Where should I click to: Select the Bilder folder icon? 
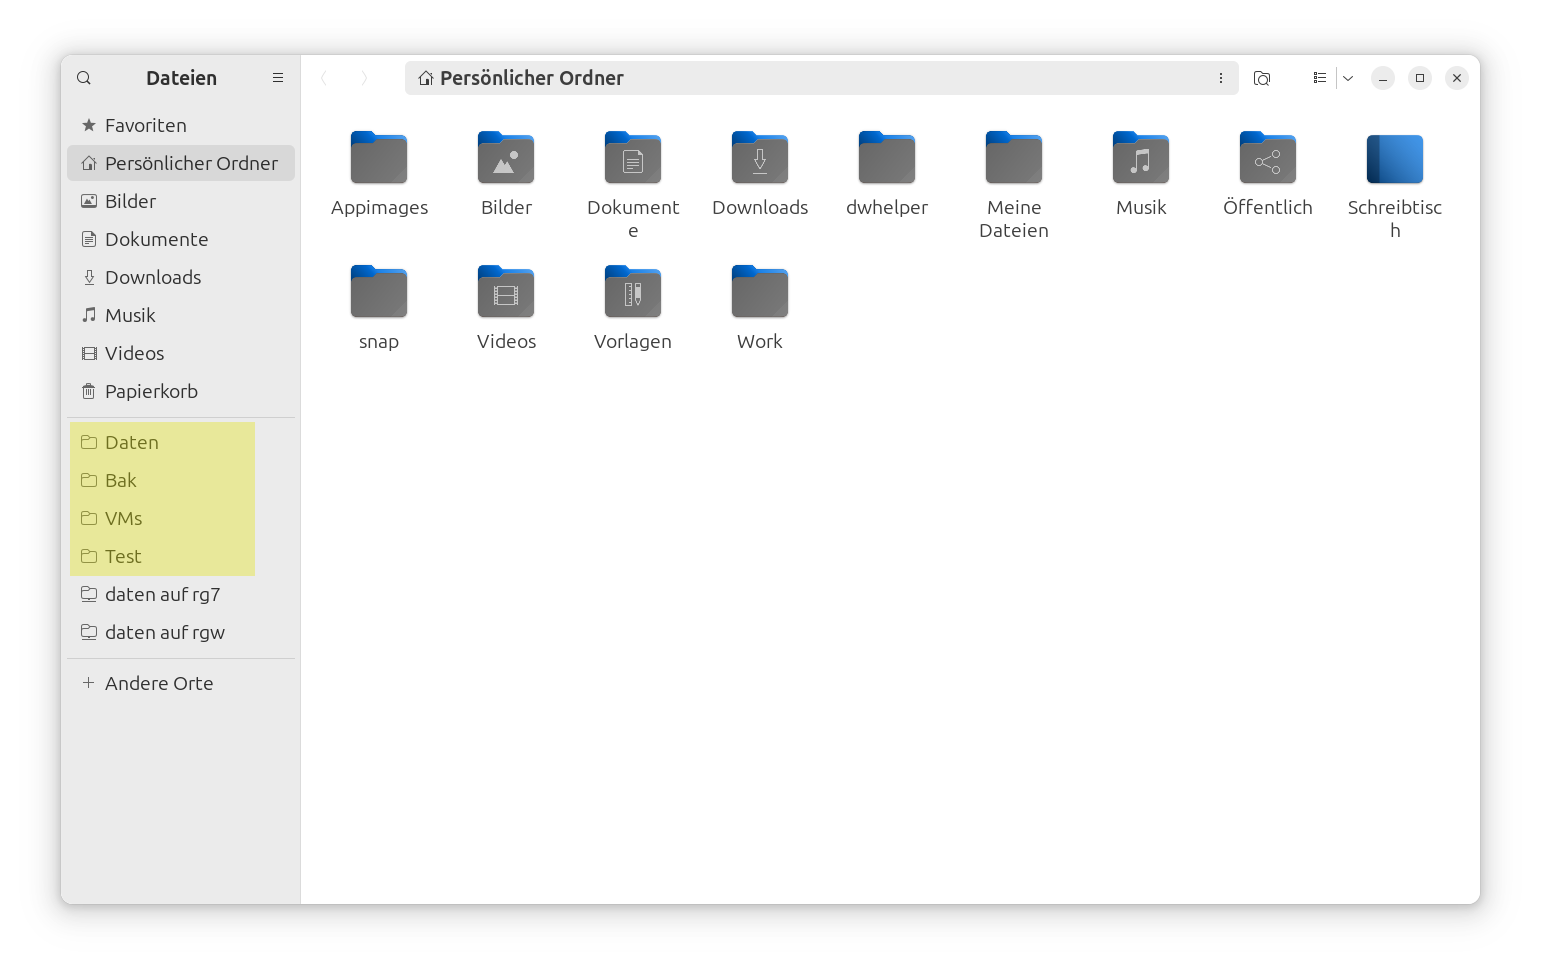click(x=506, y=158)
